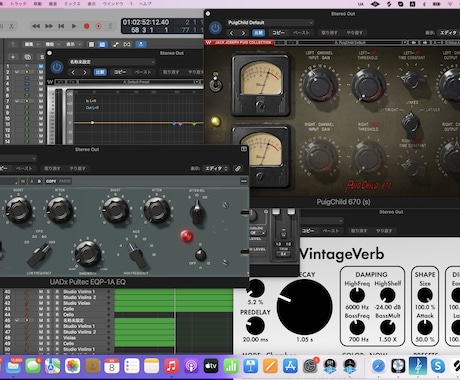Open the PuigChild Default preset dropdown
The width and height of the screenshot is (460, 380).
(270, 23)
